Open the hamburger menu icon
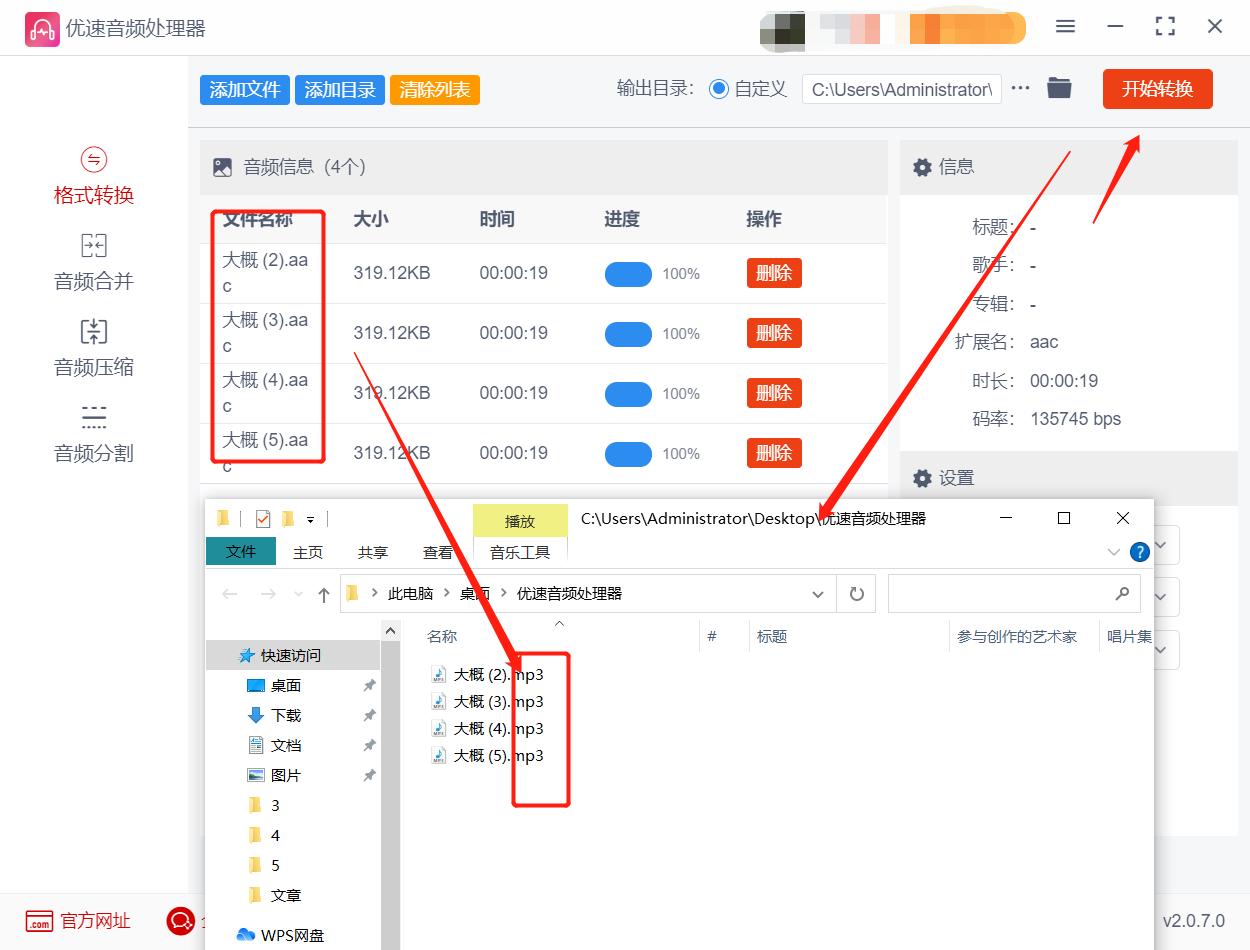 1065,27
